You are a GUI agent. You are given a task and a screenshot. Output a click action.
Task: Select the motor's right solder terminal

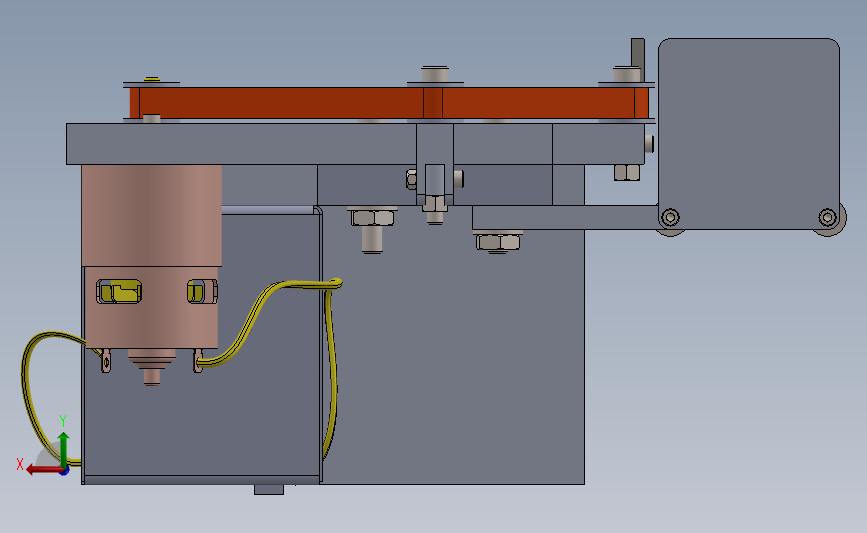tap(198, 361)
